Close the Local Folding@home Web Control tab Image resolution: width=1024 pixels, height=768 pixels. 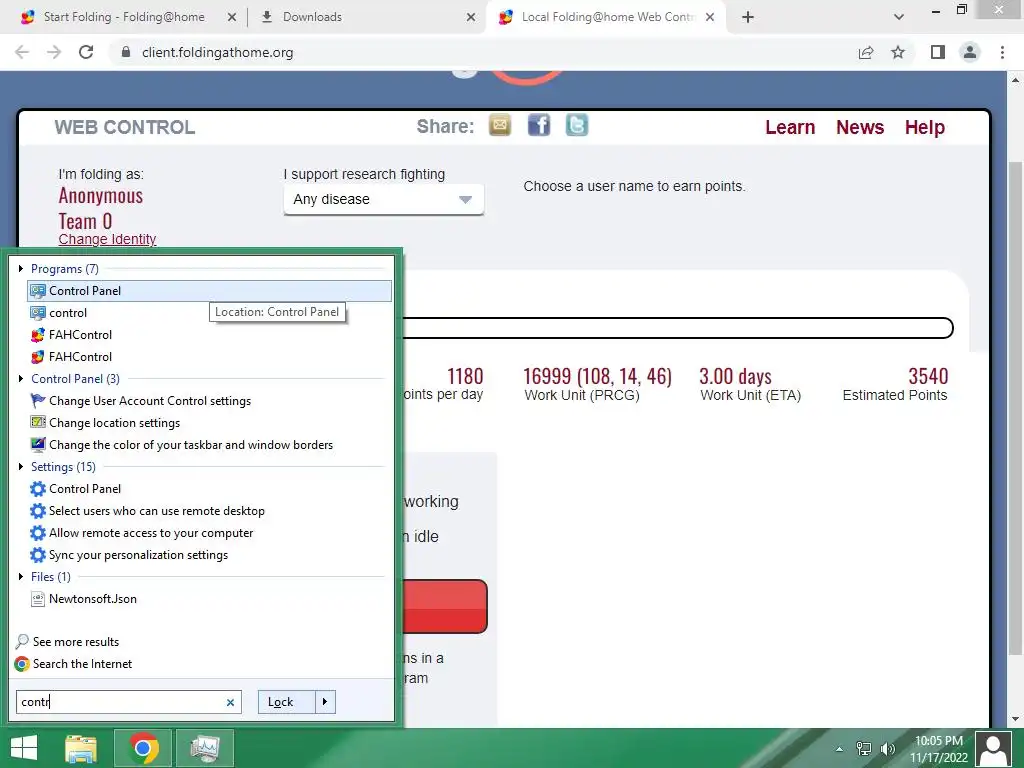(x=710, y=17)
